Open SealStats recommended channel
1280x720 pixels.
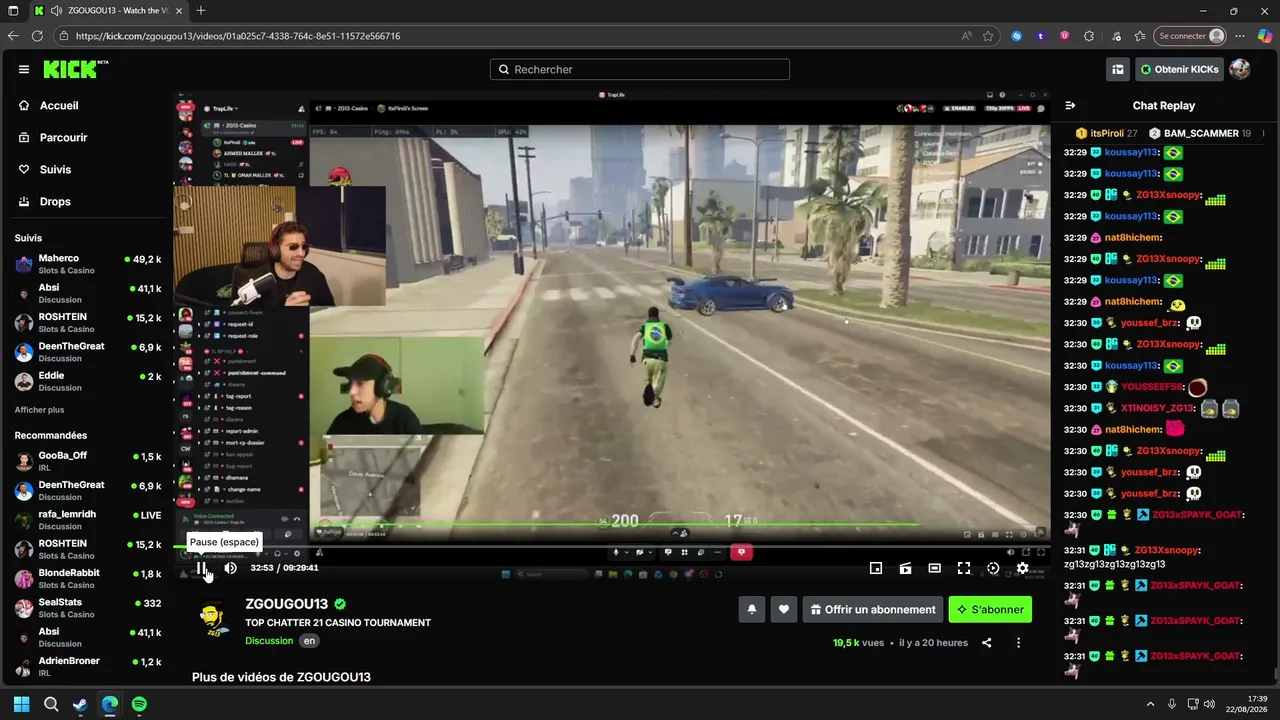[x=88, y=608]
